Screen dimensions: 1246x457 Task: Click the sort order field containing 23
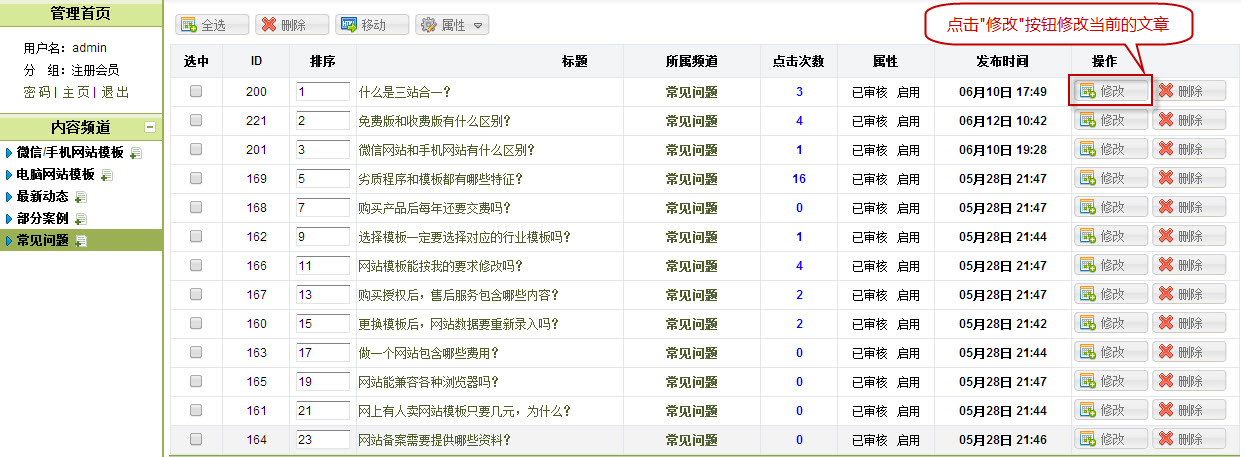(x=323, y=439)
